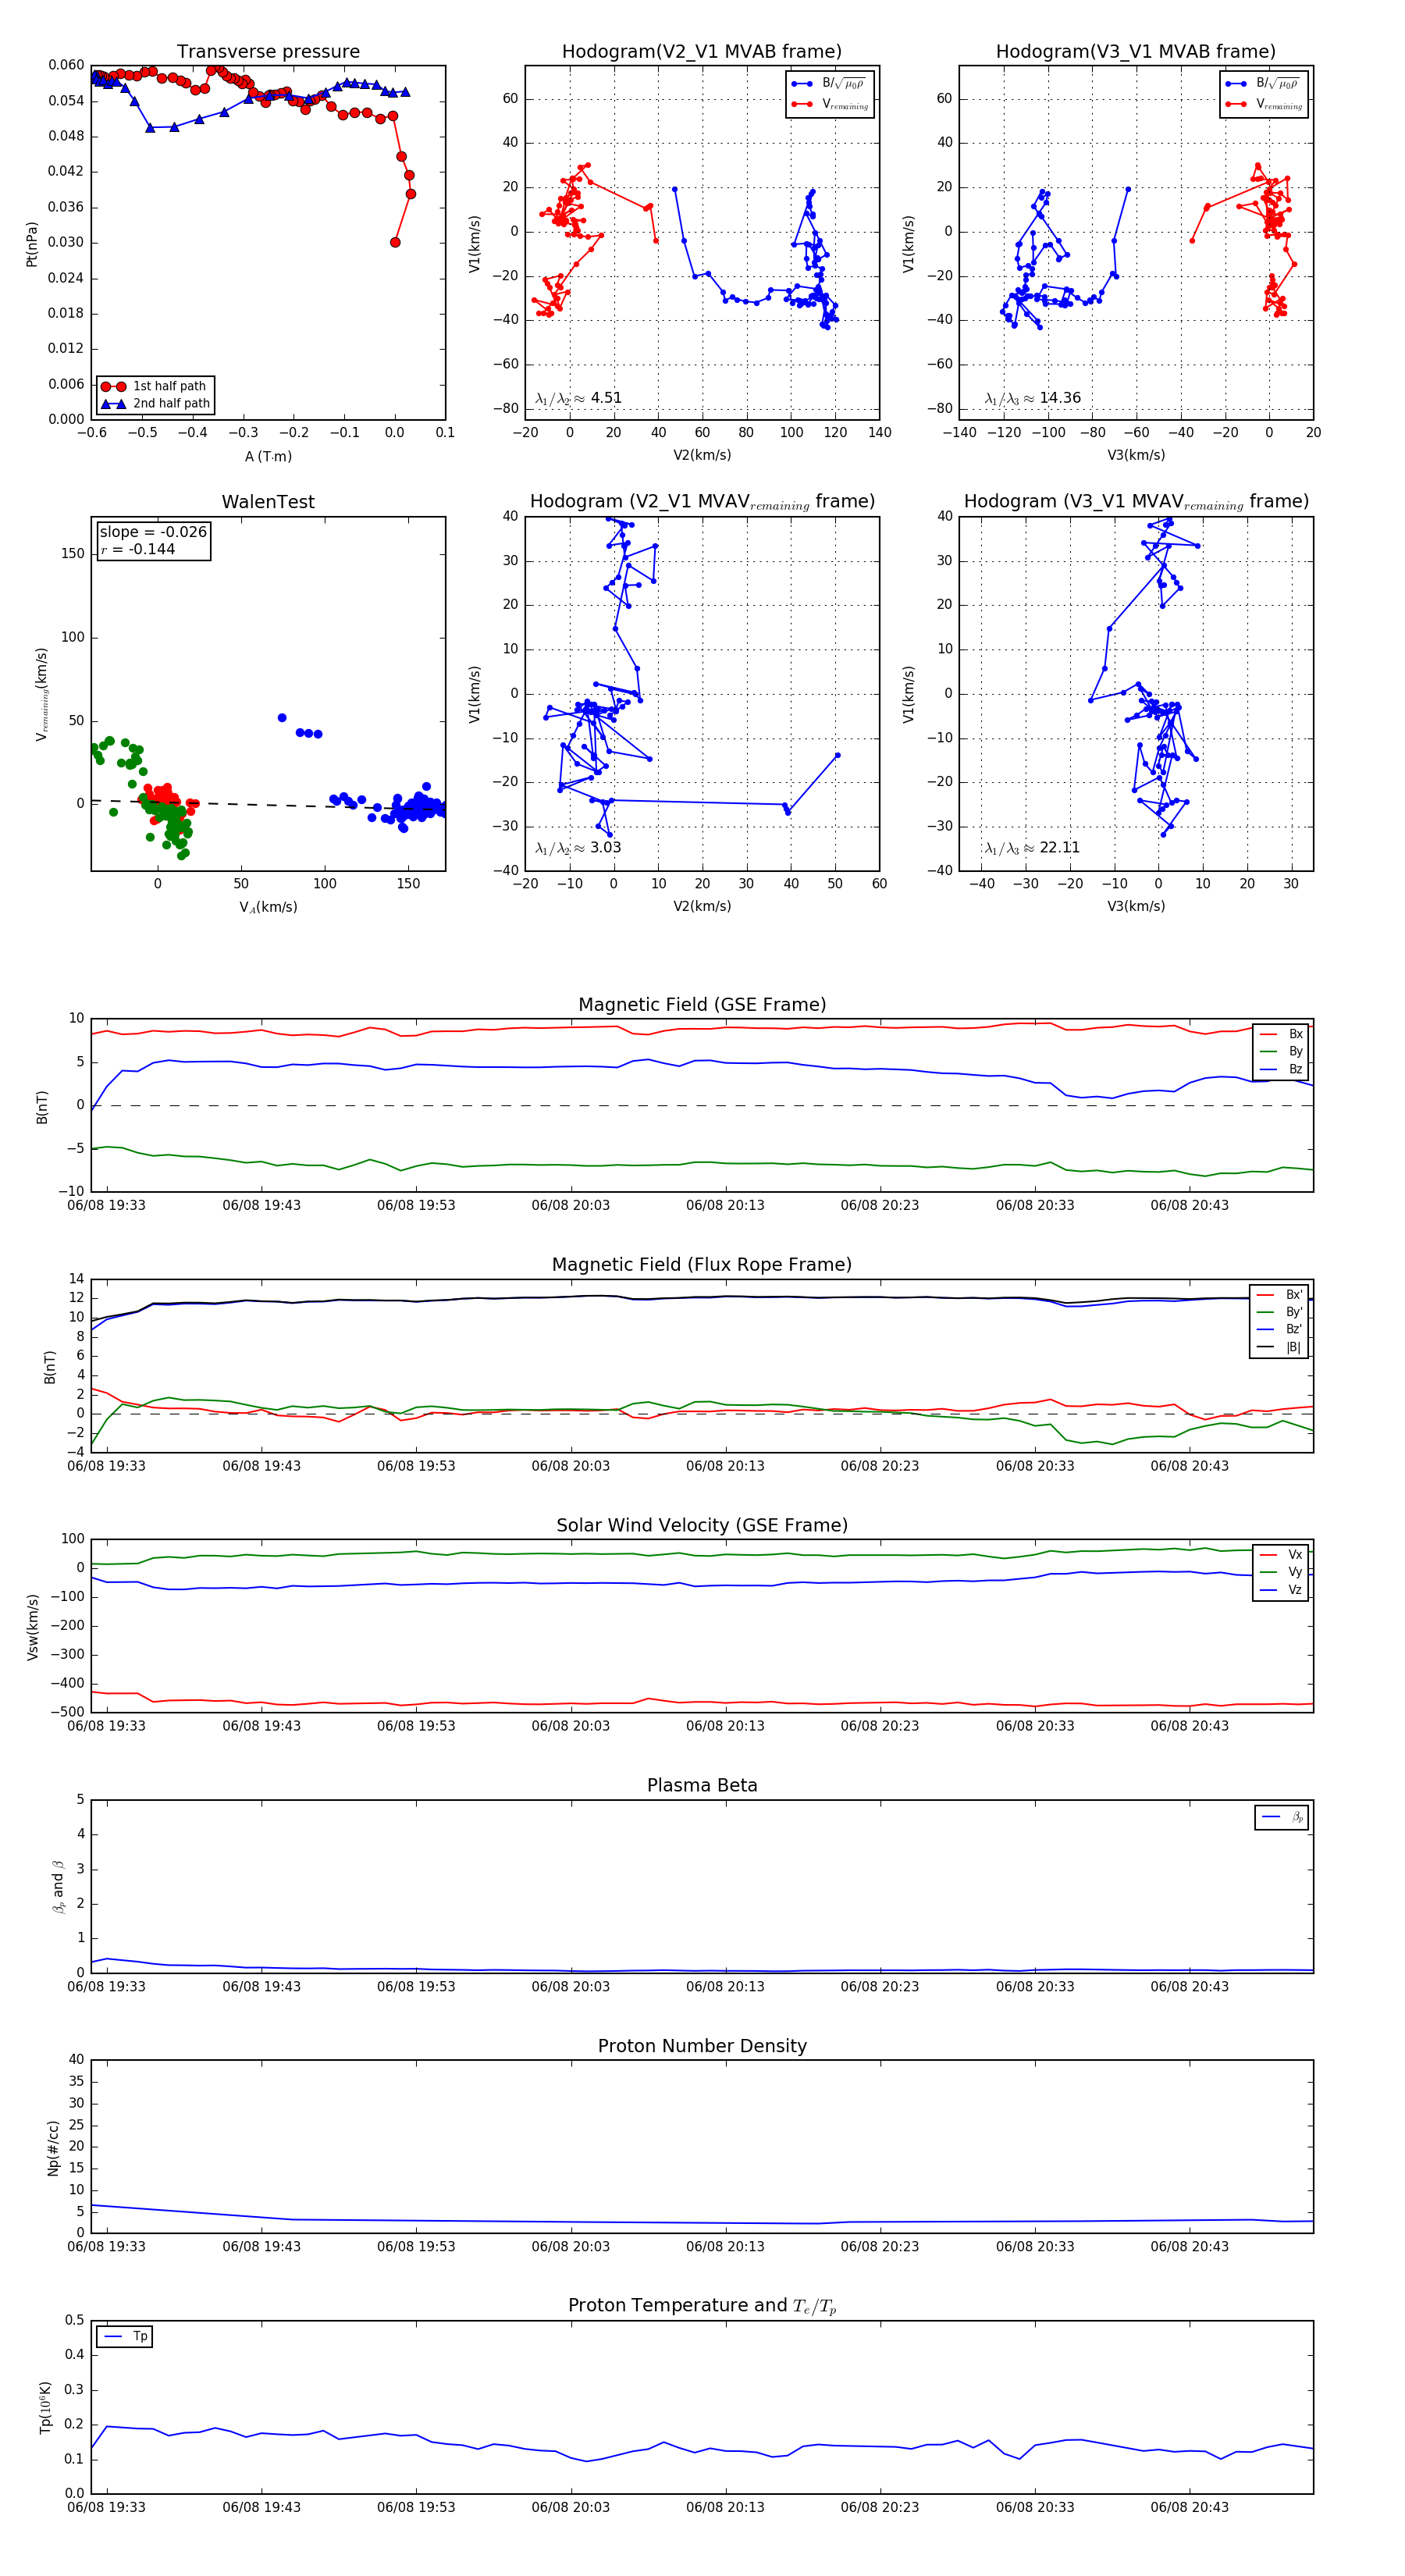Click the "Vy" legend entry in solar wind plot

click(x=1282, y=1572)
